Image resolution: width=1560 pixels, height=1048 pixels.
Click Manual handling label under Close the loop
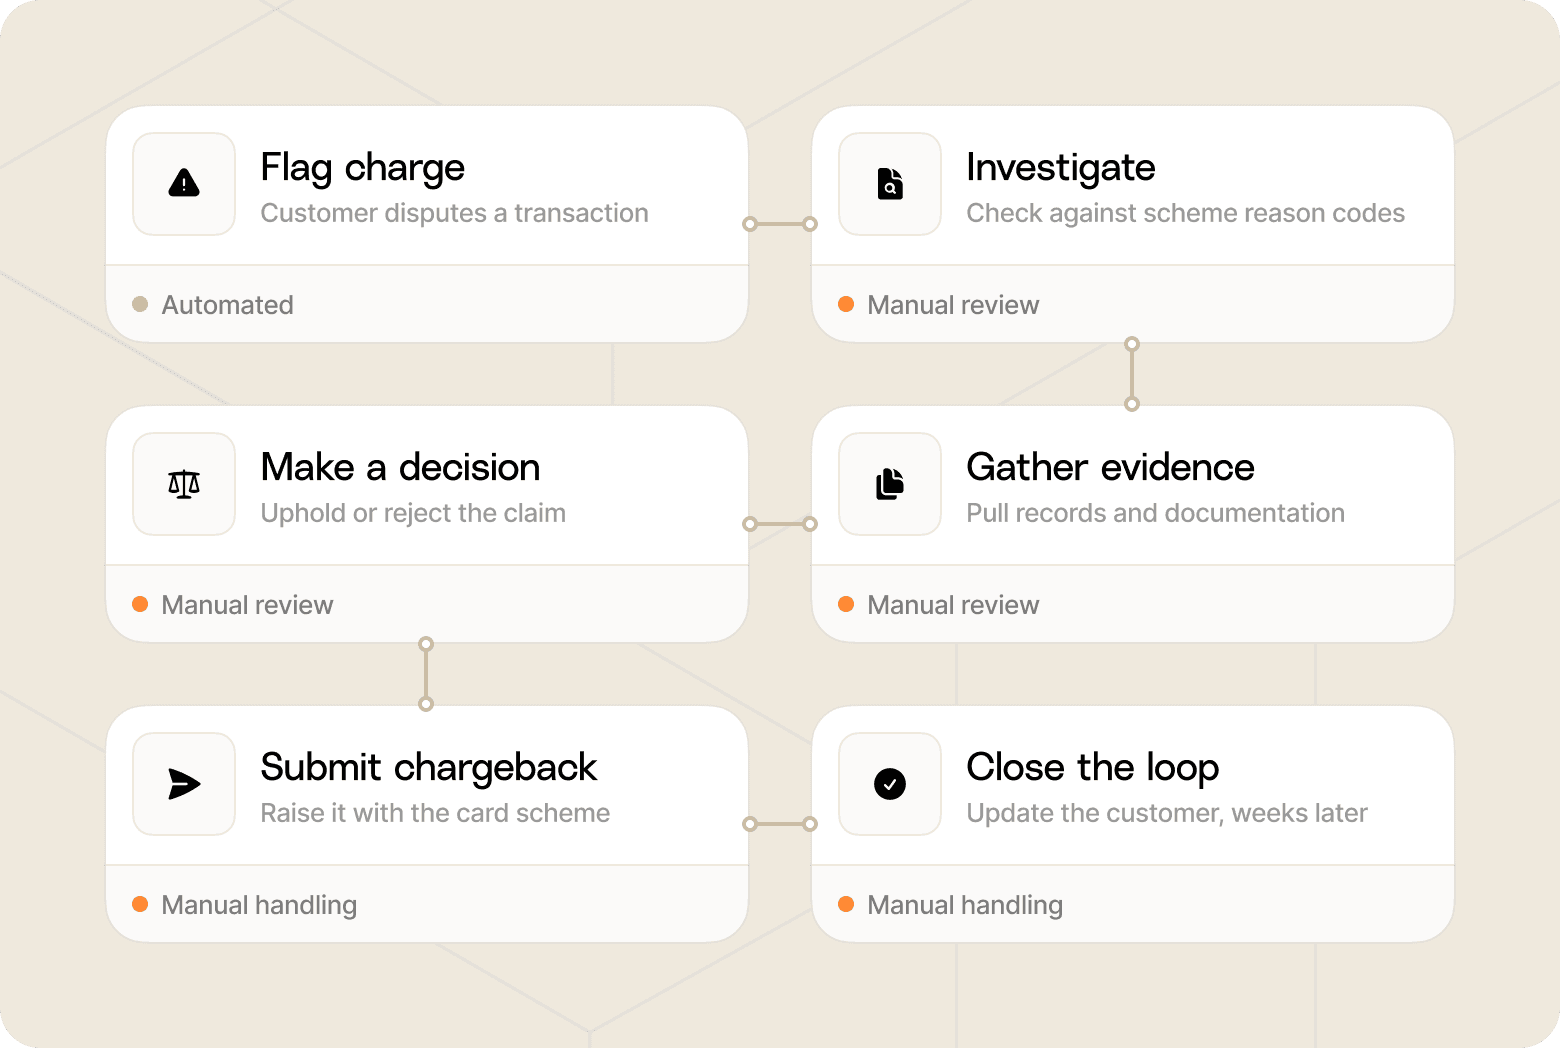point(965,905)
